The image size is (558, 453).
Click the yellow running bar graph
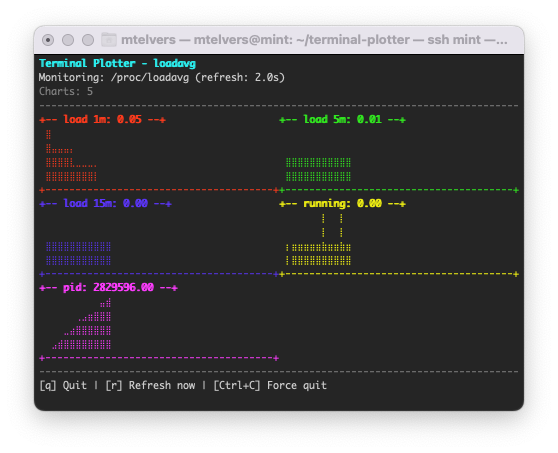pyautogui.click(x=319, y=239)
